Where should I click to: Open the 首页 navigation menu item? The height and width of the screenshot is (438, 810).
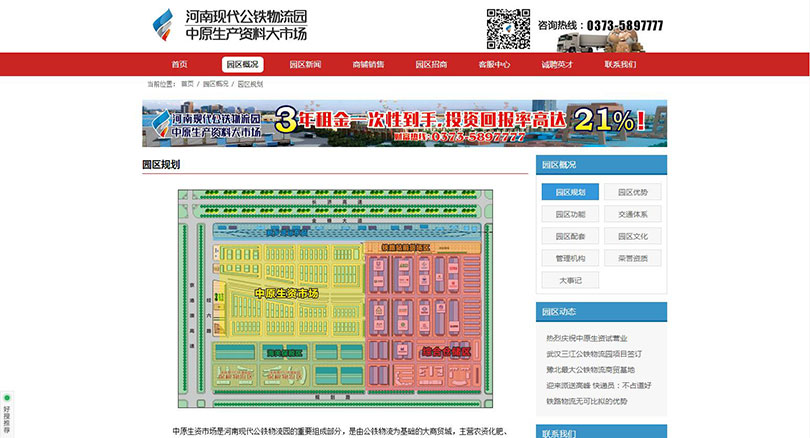pyautogui.click(x=179, y=64)
